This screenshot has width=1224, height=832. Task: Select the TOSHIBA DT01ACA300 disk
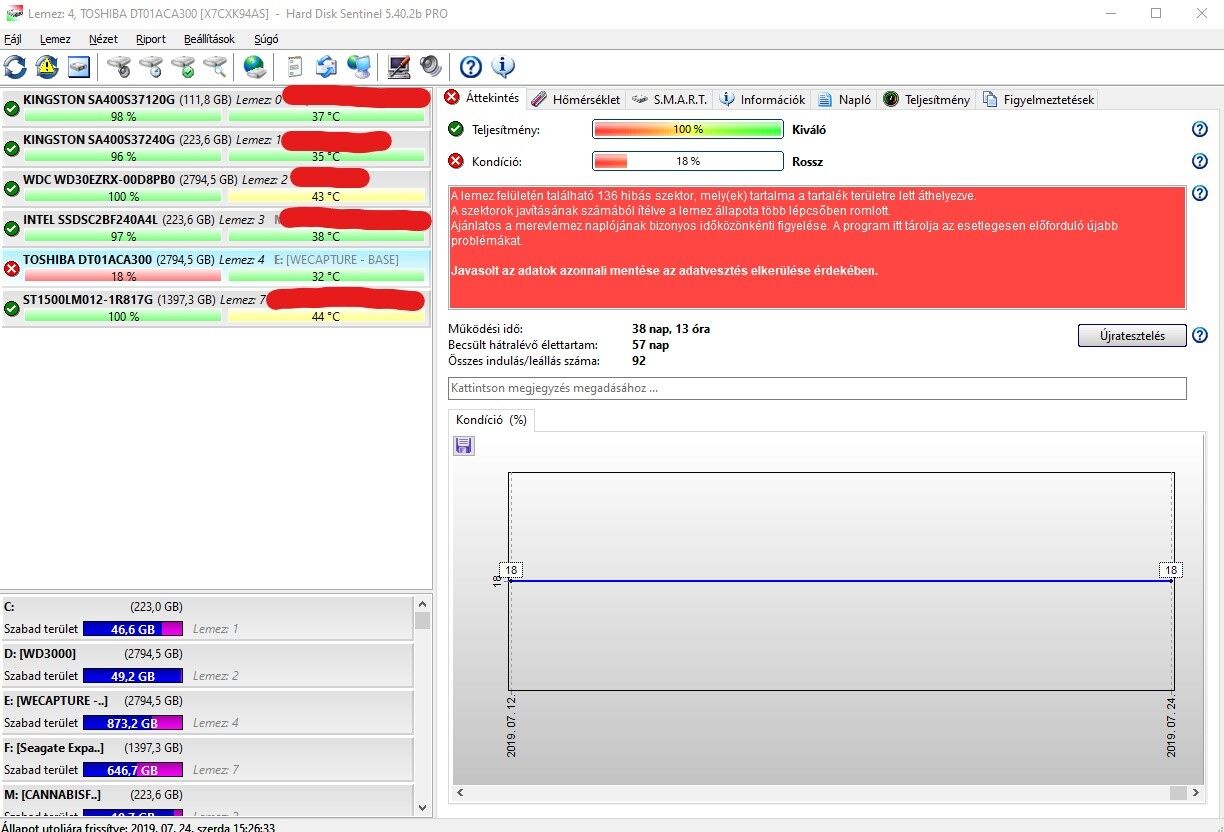coord(215,268)
